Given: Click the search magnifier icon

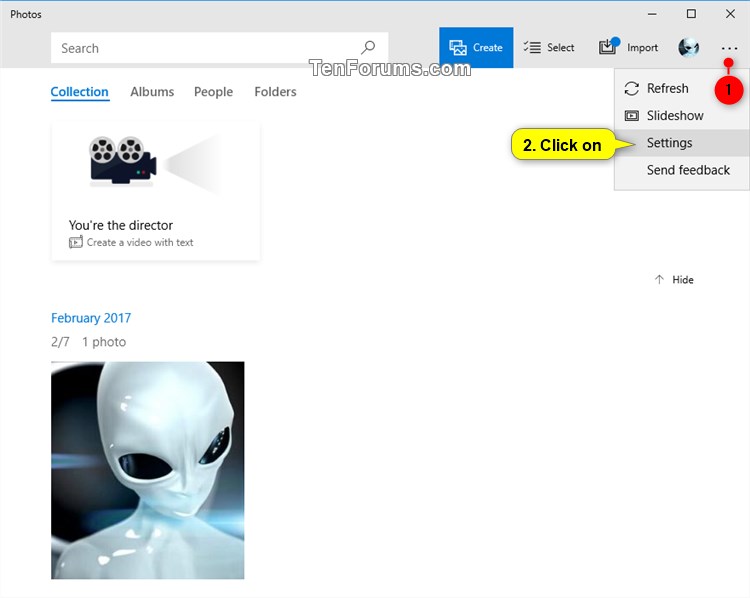Looking at the screenshot, I should click(x=368, y=47).
